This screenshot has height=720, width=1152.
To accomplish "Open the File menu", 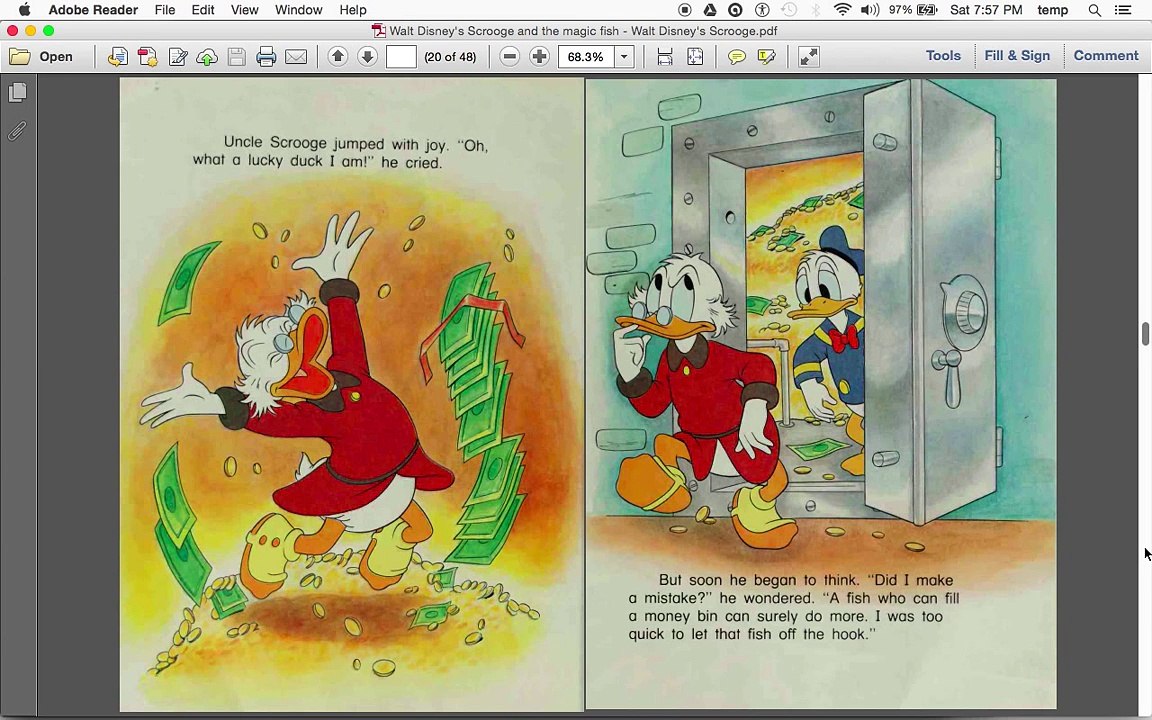I will [x=165, y=10].
